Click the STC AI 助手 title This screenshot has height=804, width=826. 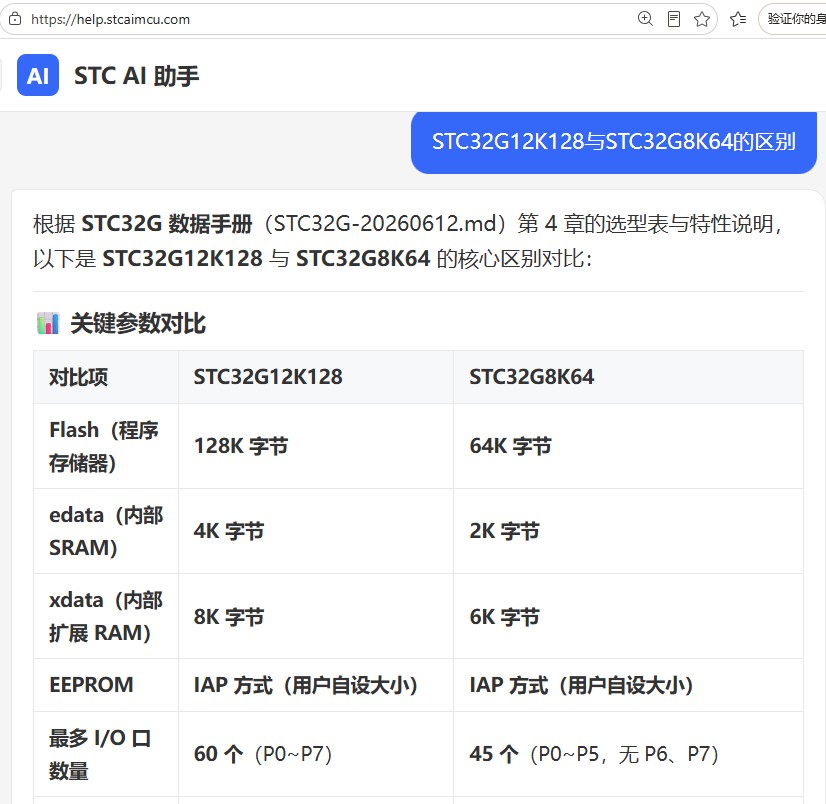[x=136, y=76]
